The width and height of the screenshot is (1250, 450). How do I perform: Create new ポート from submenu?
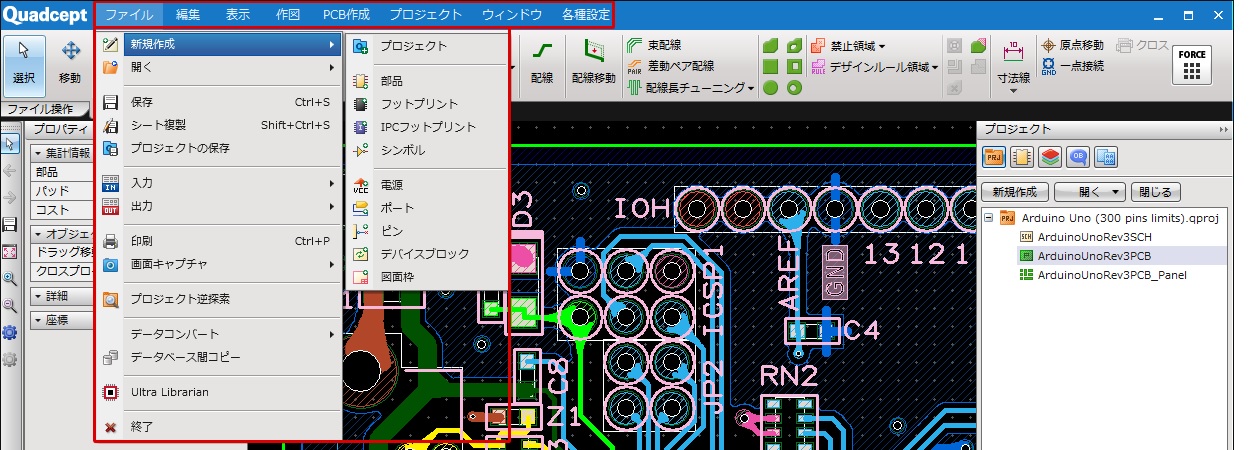point(427,208)
